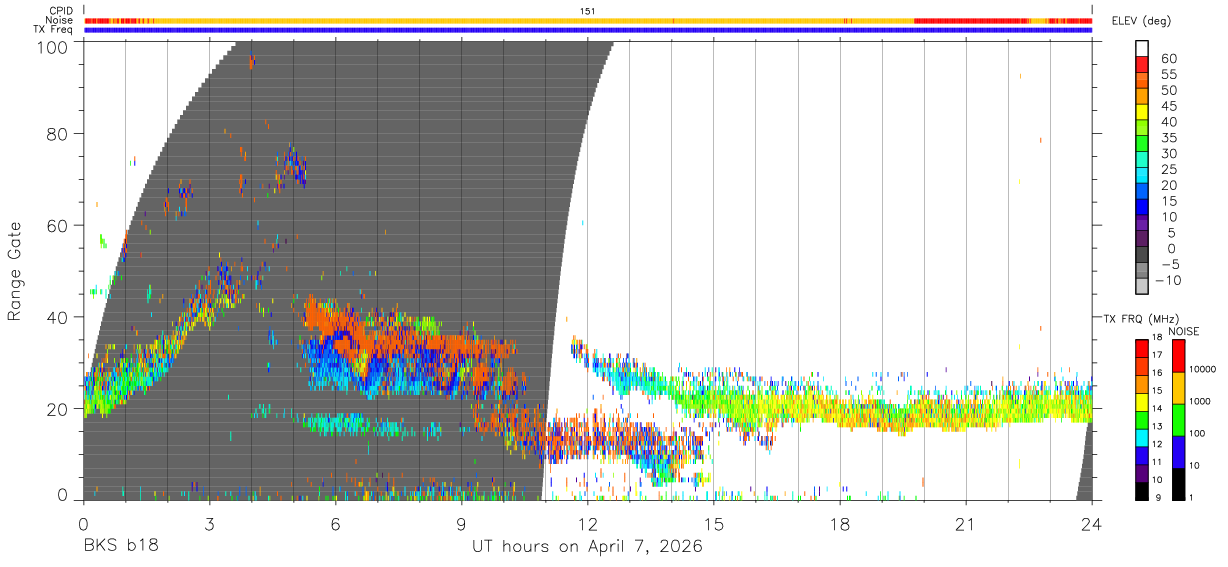Click the ELEV (deg) colorbar title
Viewport: 1228px width, 567px height.
[x=1140, y=20]
